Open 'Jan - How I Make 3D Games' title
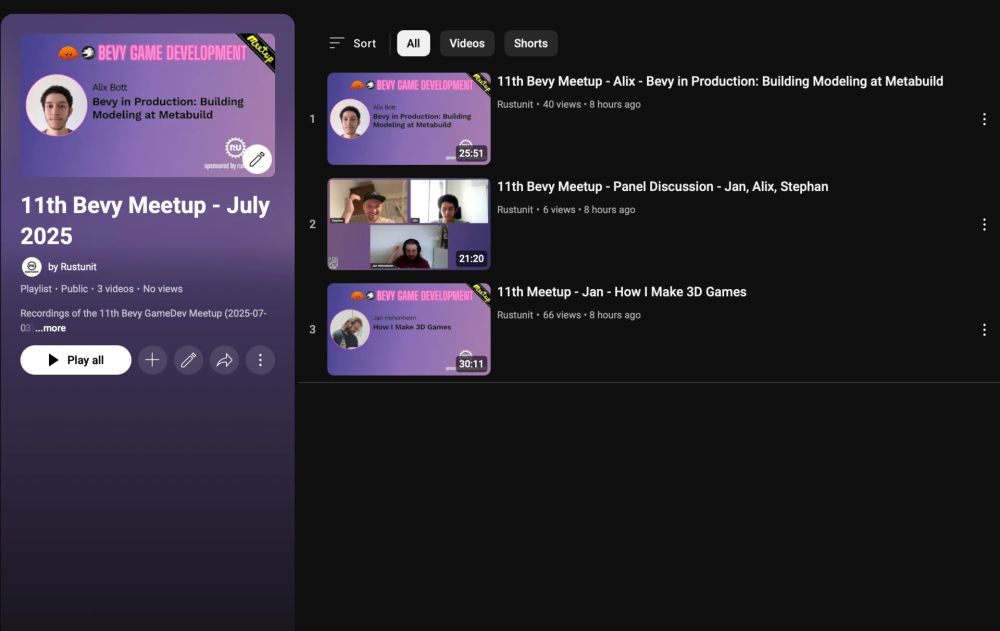This screenshot has width=1000, height=631. pyautogui.click(x=622, y=292)
